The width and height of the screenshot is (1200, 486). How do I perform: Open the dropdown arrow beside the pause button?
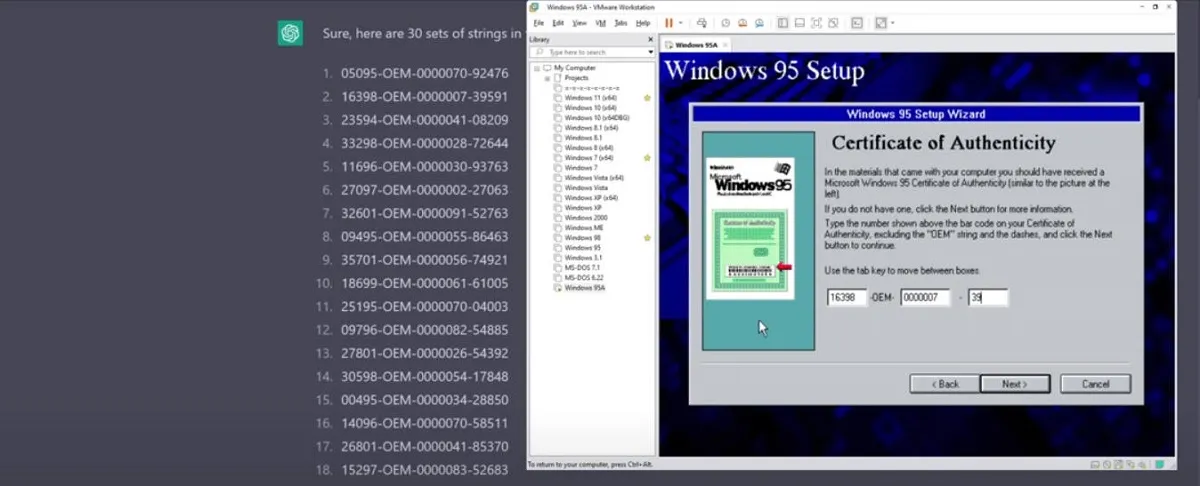coord(681,23)
